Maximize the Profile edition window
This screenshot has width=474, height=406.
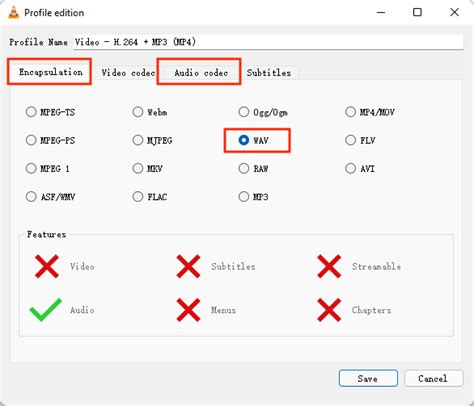tap(417, 13)
